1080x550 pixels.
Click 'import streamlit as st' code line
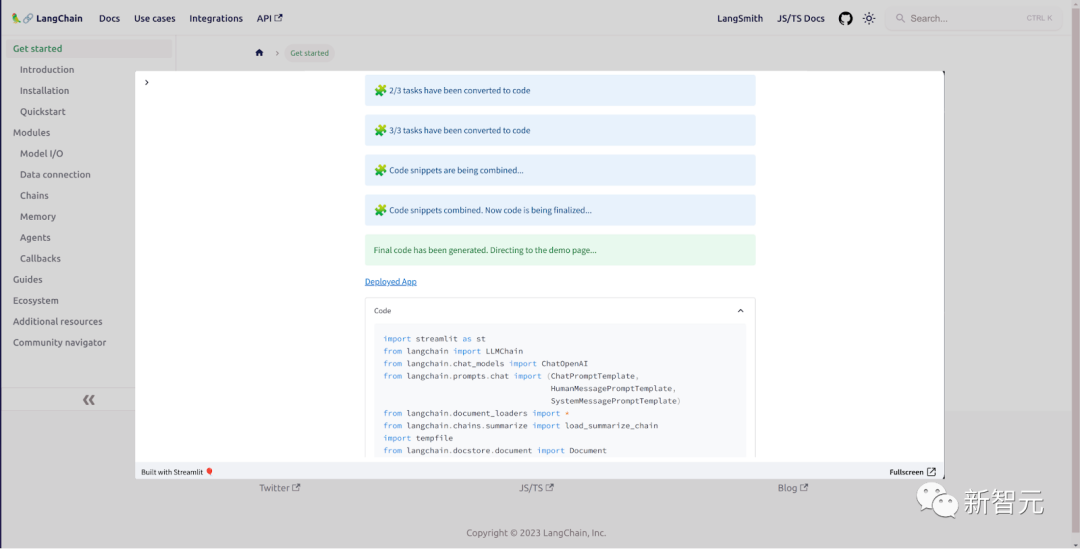(x=435, y=339)
